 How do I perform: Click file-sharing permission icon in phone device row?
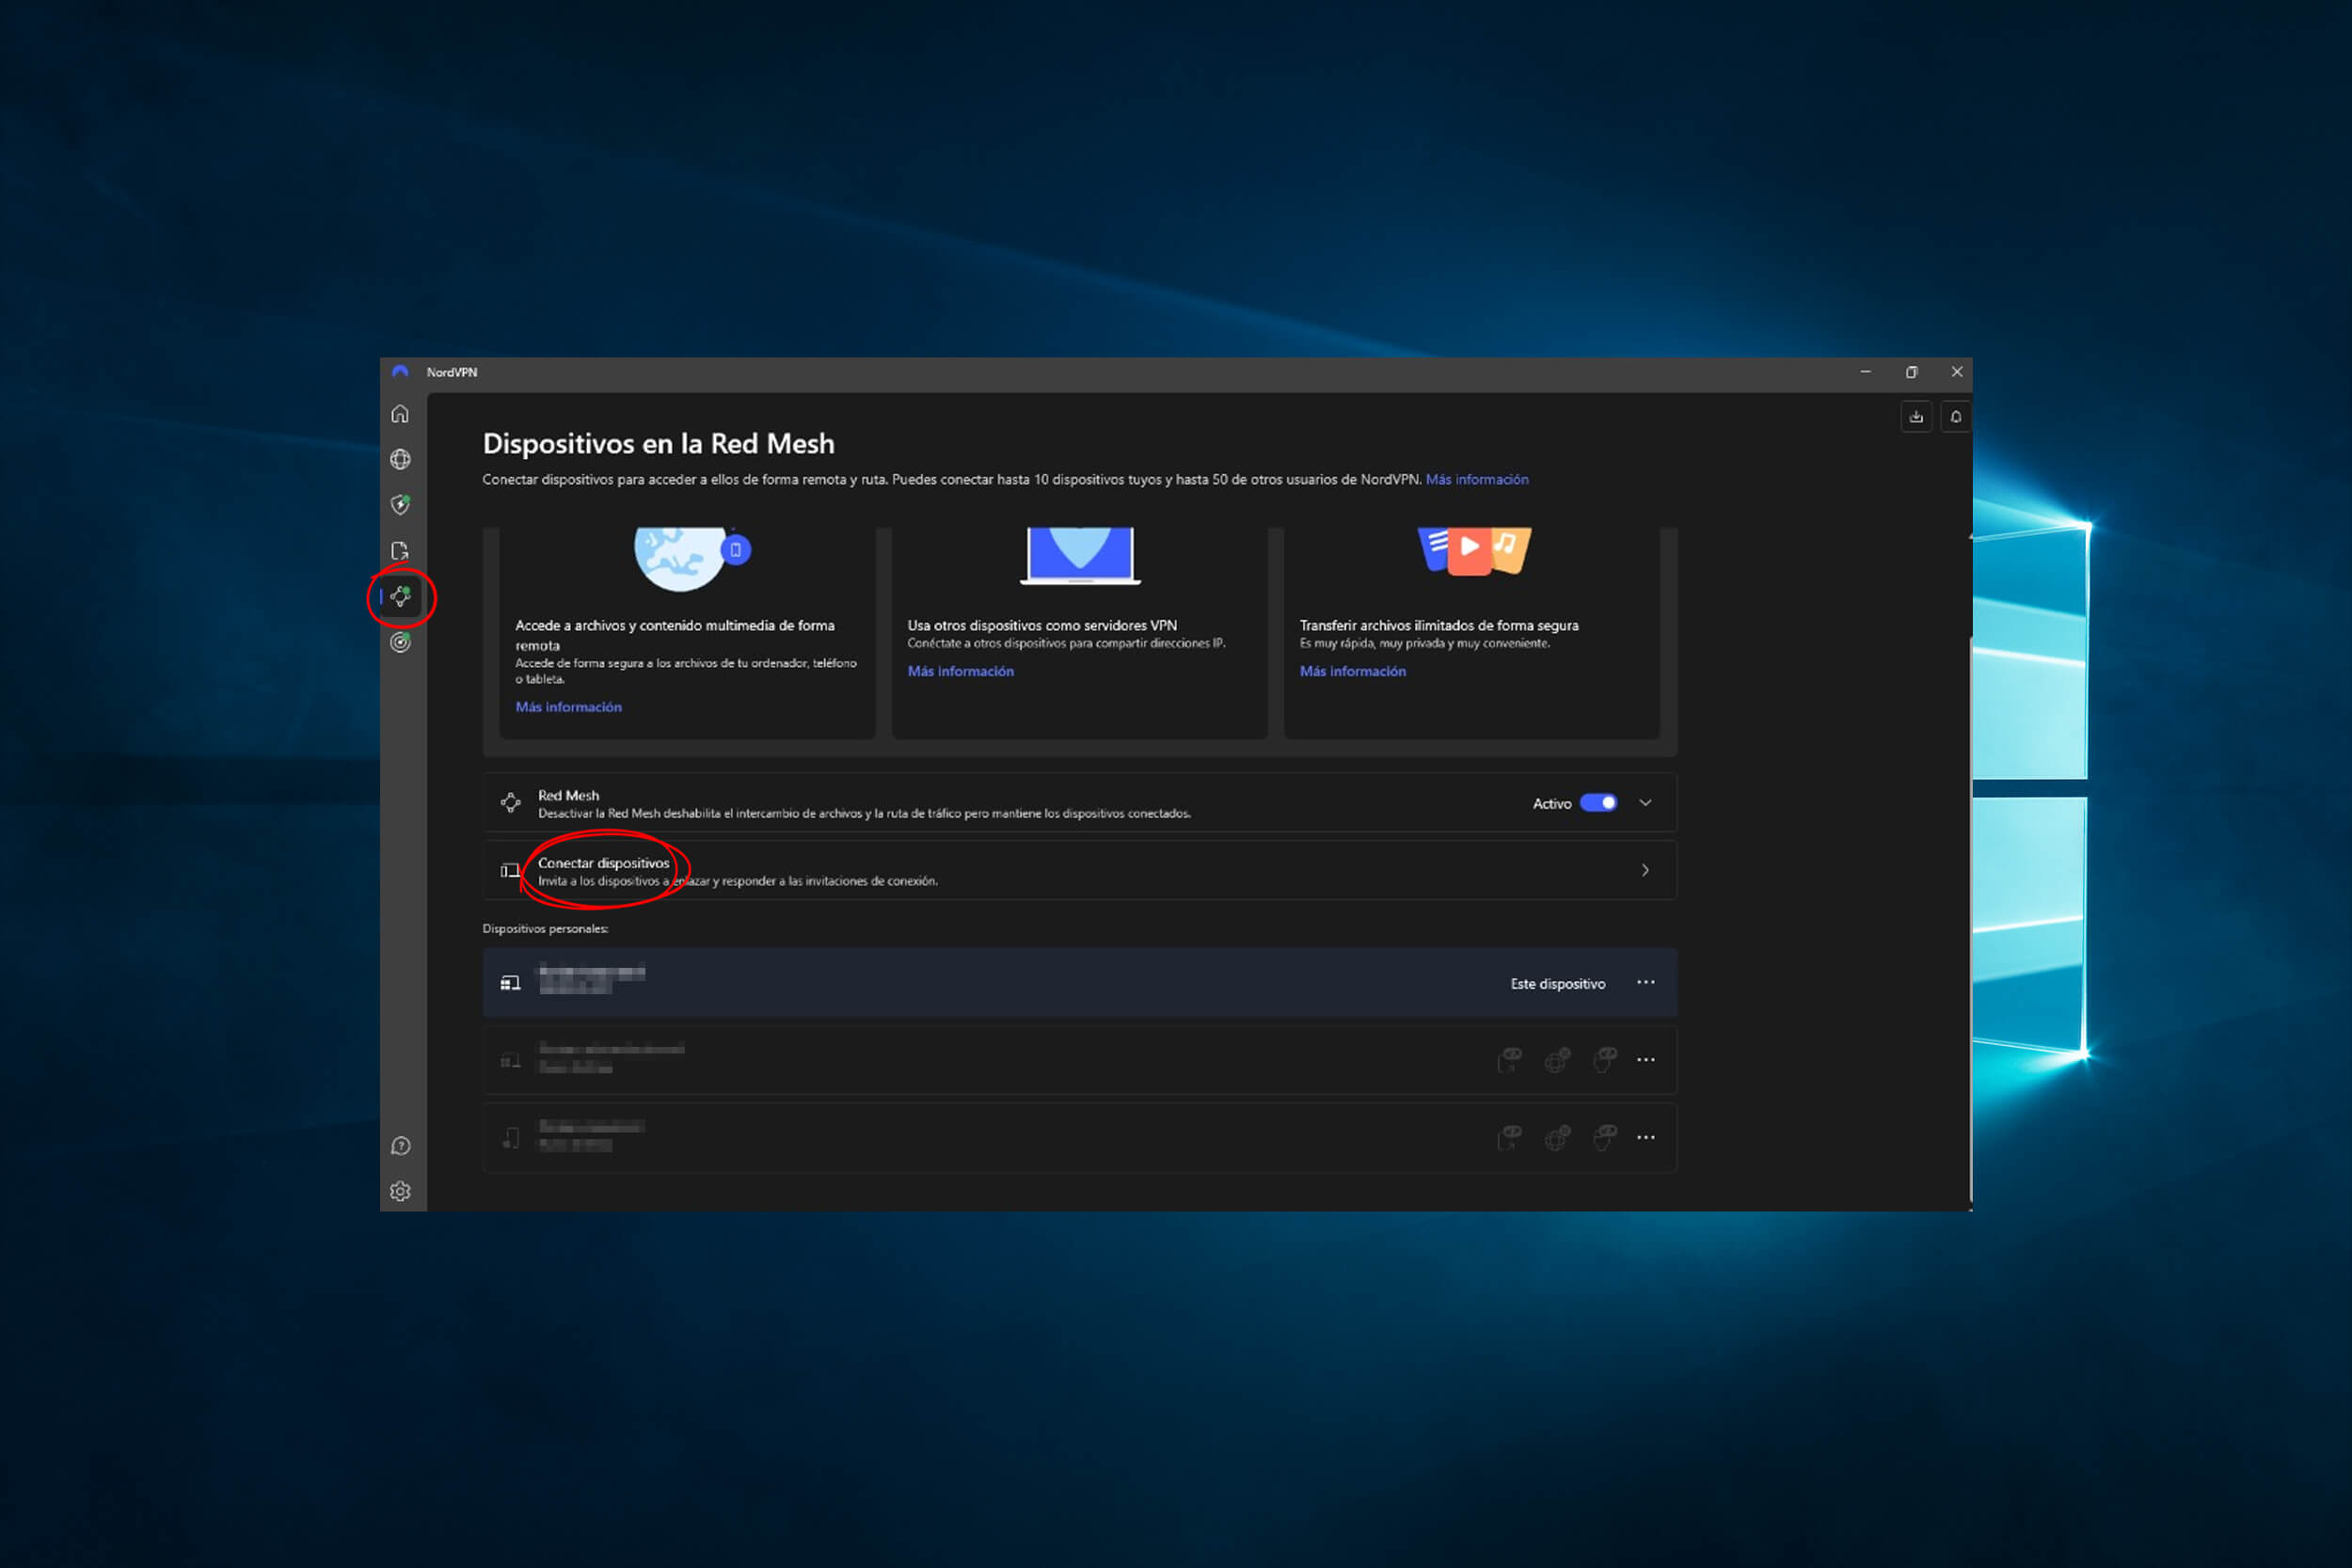coord(1510,1138)
